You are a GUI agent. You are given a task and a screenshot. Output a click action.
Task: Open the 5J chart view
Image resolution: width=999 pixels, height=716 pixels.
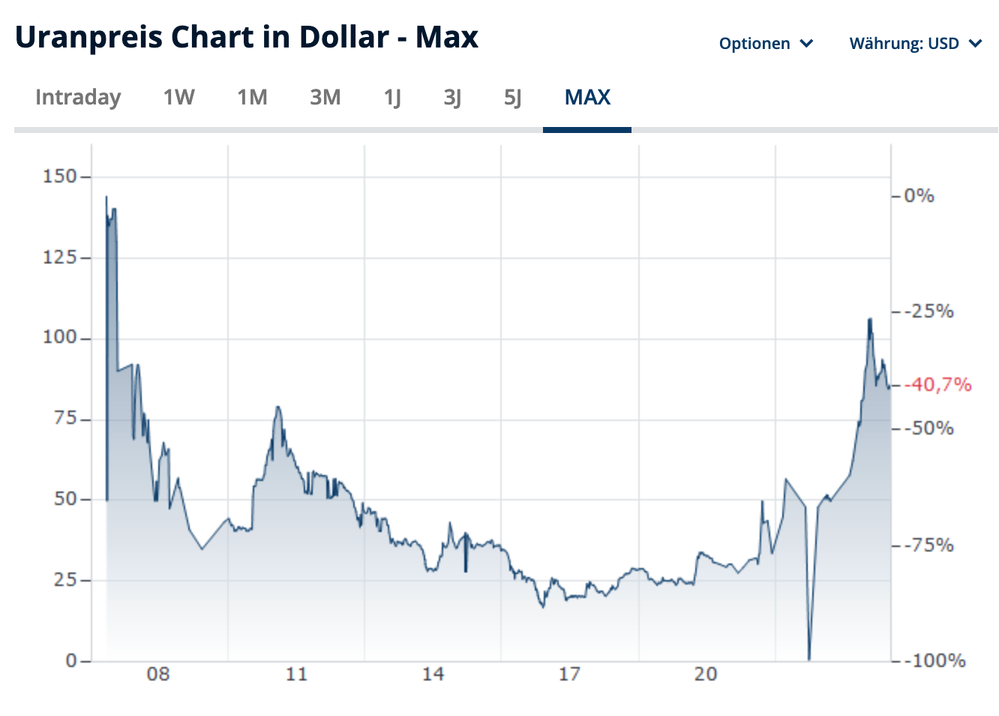(513, 98)
